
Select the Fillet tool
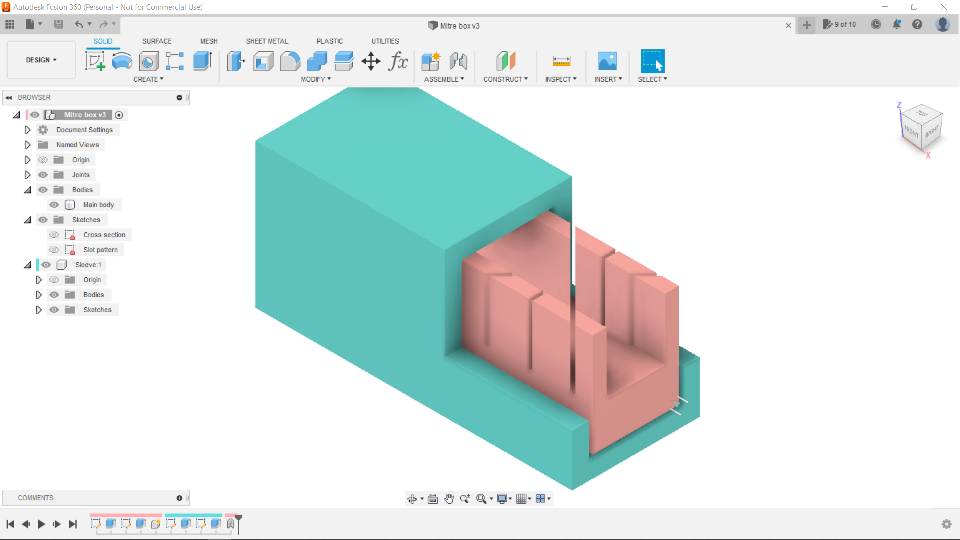290,61
